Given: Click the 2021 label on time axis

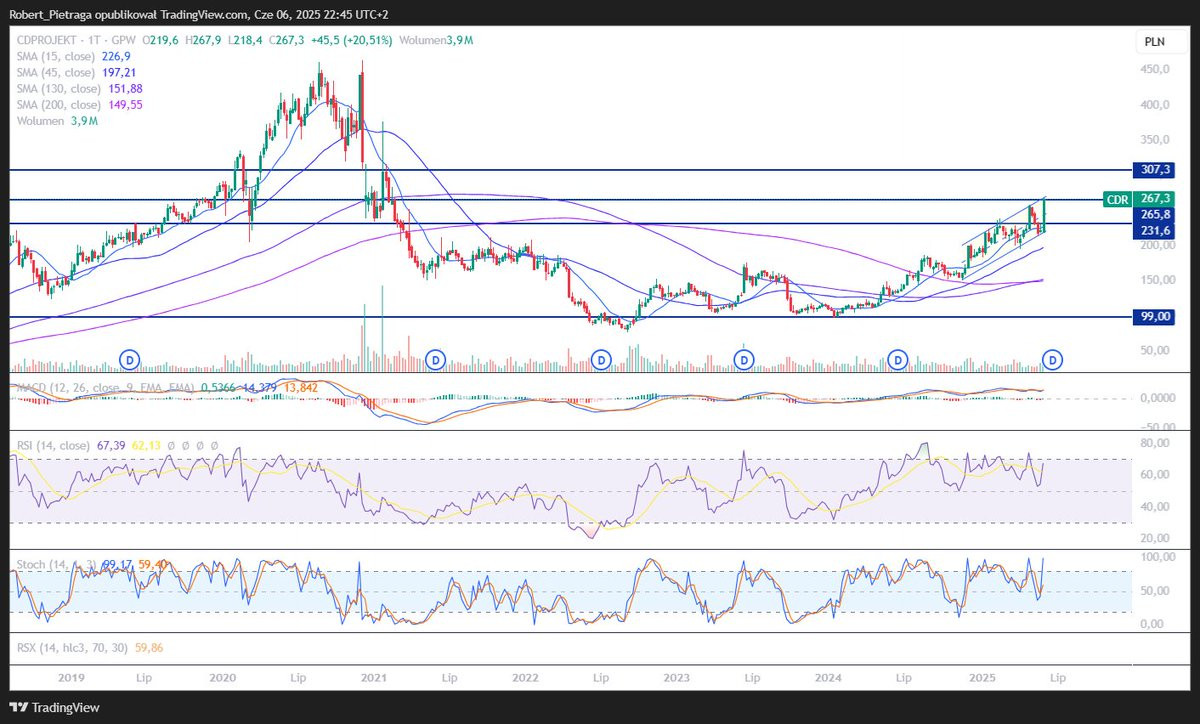Looking at the screenshot, I should point(373,677).
